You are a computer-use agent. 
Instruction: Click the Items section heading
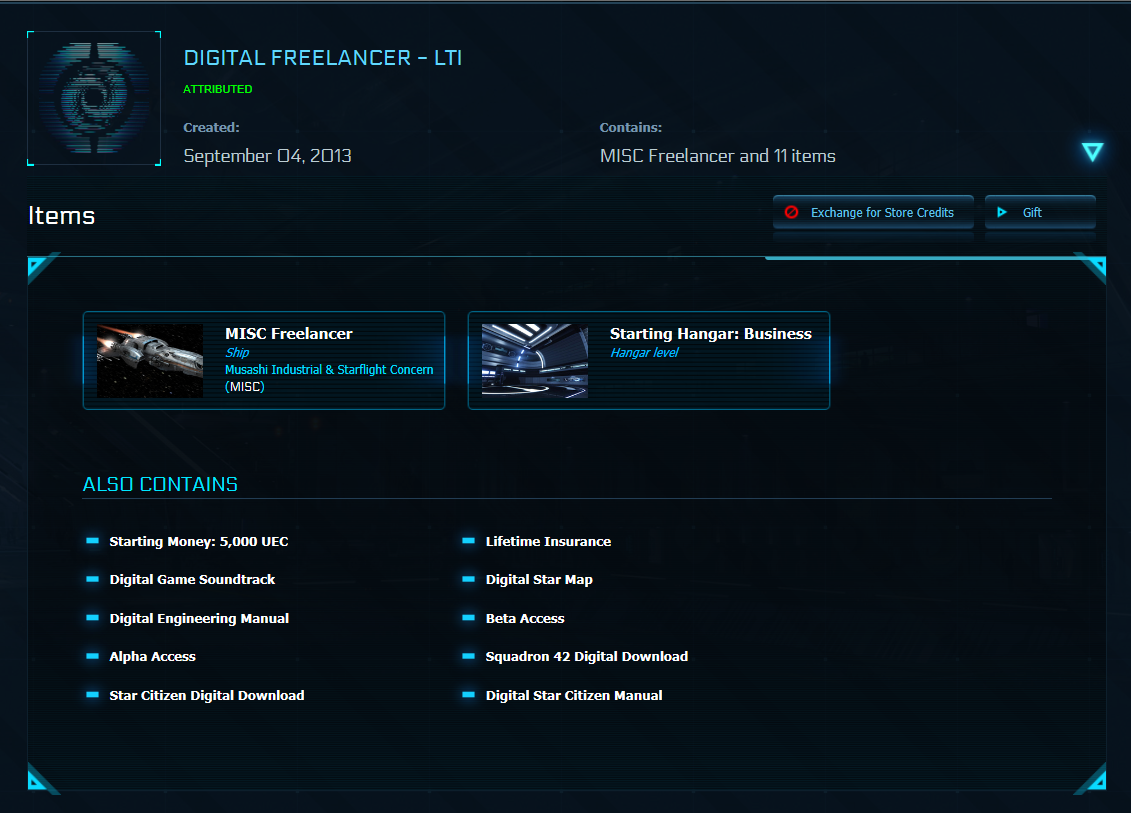(61, 216)
